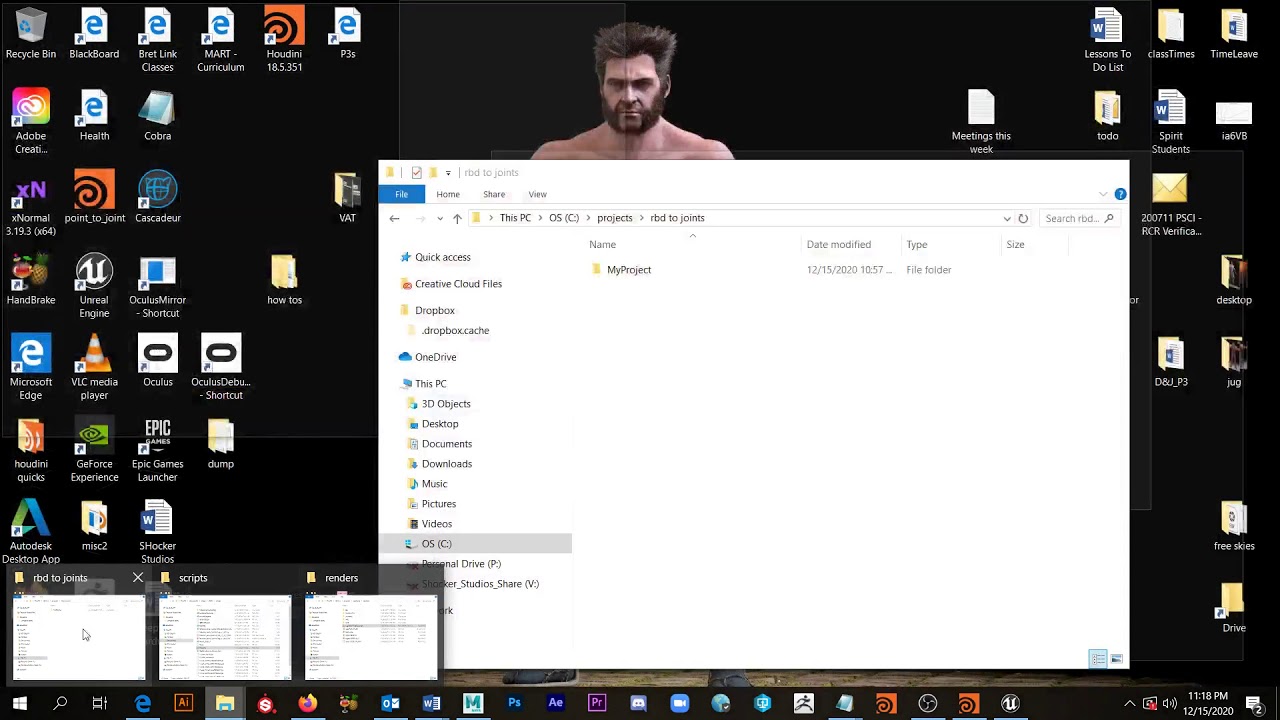
Task: Open Discord from the taskbar
Action: pyautogui.click(x=638, y=704)
